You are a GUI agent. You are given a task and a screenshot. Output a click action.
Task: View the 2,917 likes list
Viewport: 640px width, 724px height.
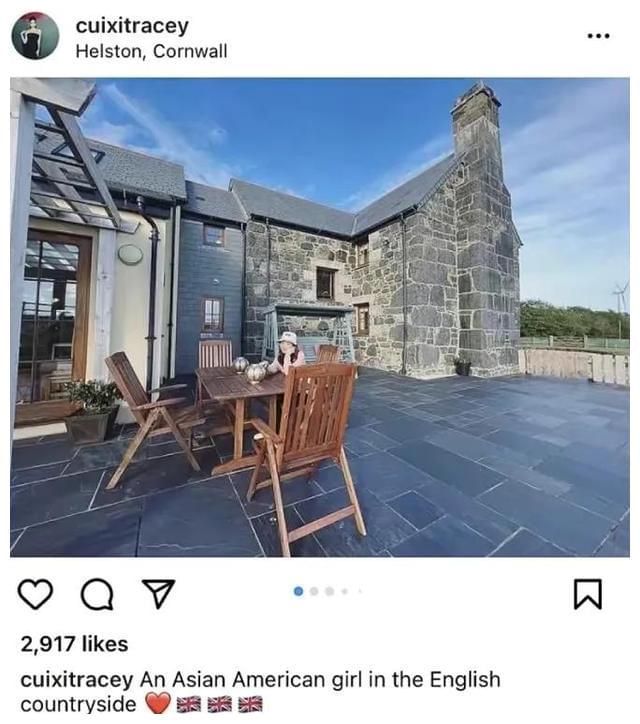(x=74, y=644)
